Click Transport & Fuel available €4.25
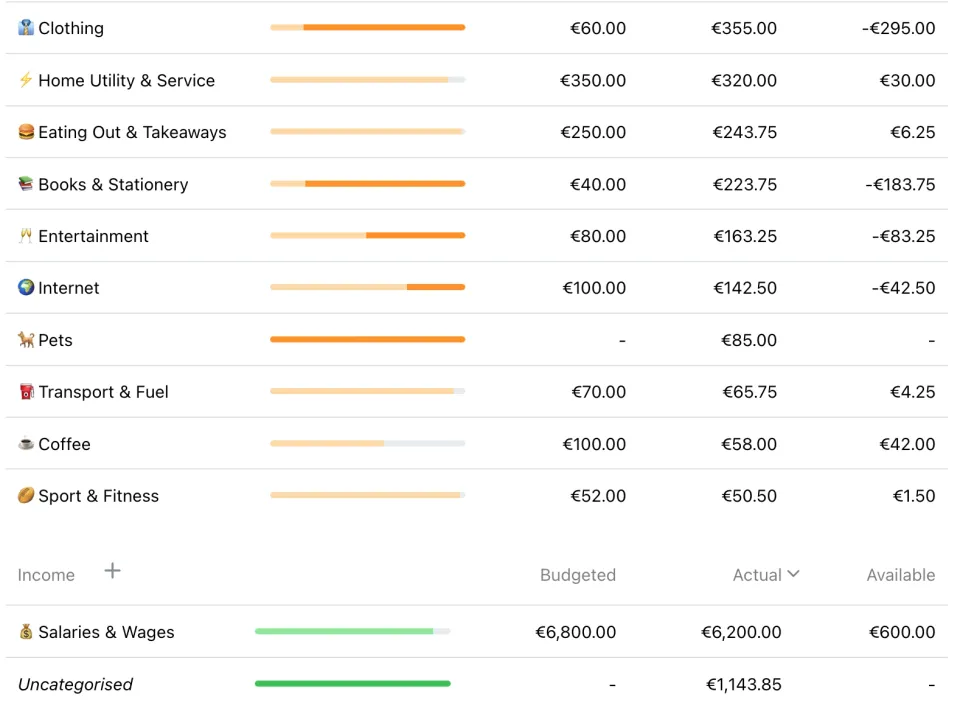 pyautogui.click(x=912, y=392)
